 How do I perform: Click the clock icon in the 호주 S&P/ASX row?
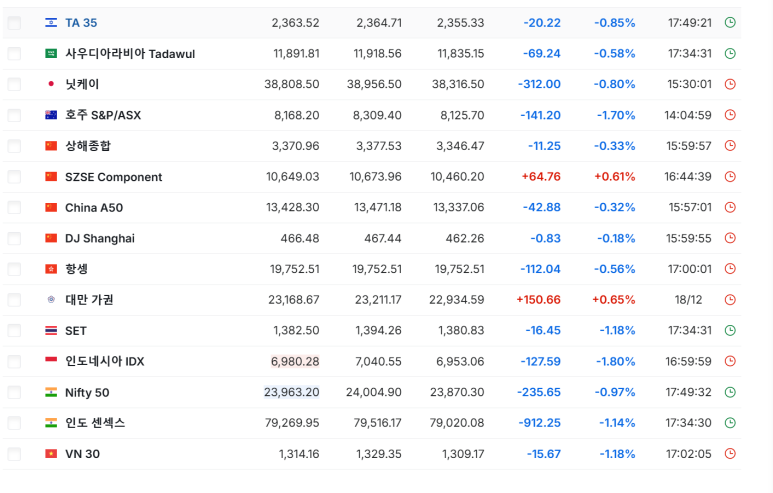pos(730,115)
